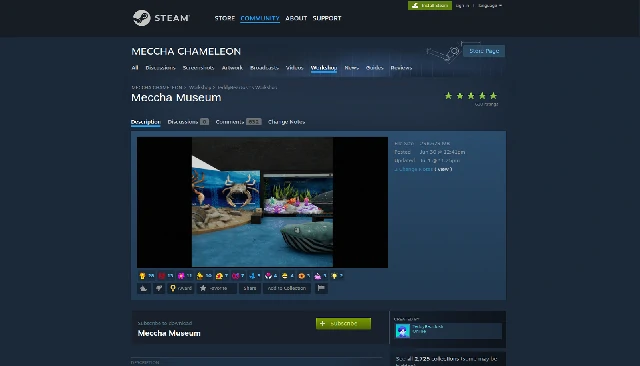Click the Favorite star button

click(216, 288)
